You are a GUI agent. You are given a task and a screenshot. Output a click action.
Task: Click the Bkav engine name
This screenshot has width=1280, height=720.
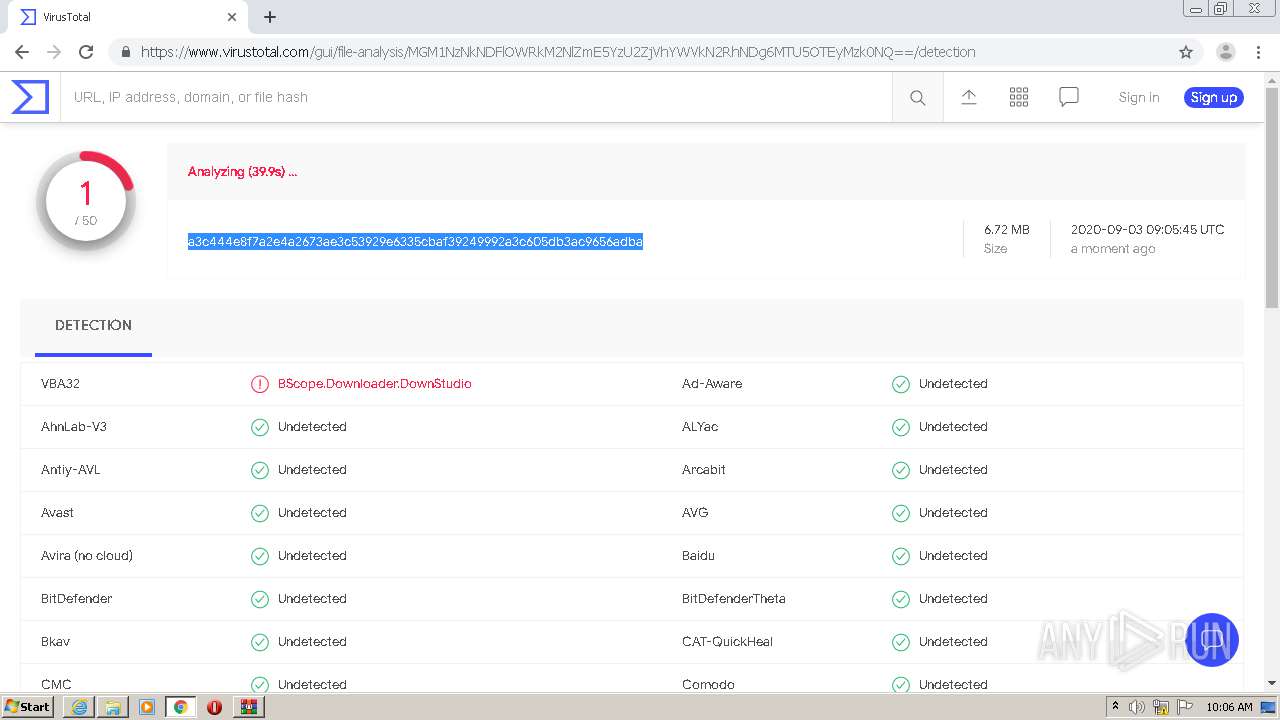click(55, 642)
